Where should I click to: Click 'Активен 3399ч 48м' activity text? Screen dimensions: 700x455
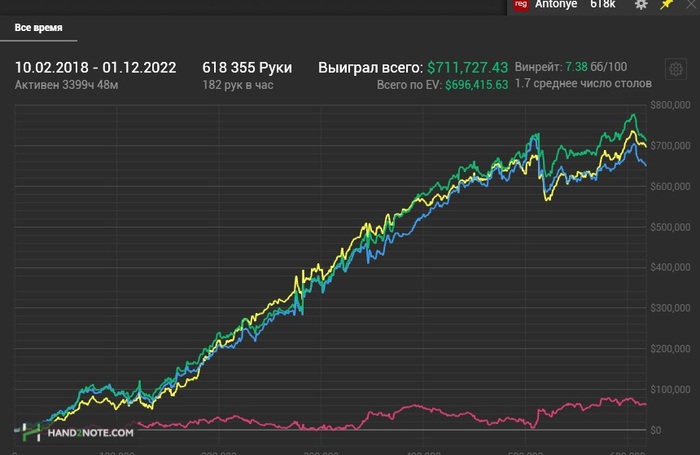coord(67,85)
